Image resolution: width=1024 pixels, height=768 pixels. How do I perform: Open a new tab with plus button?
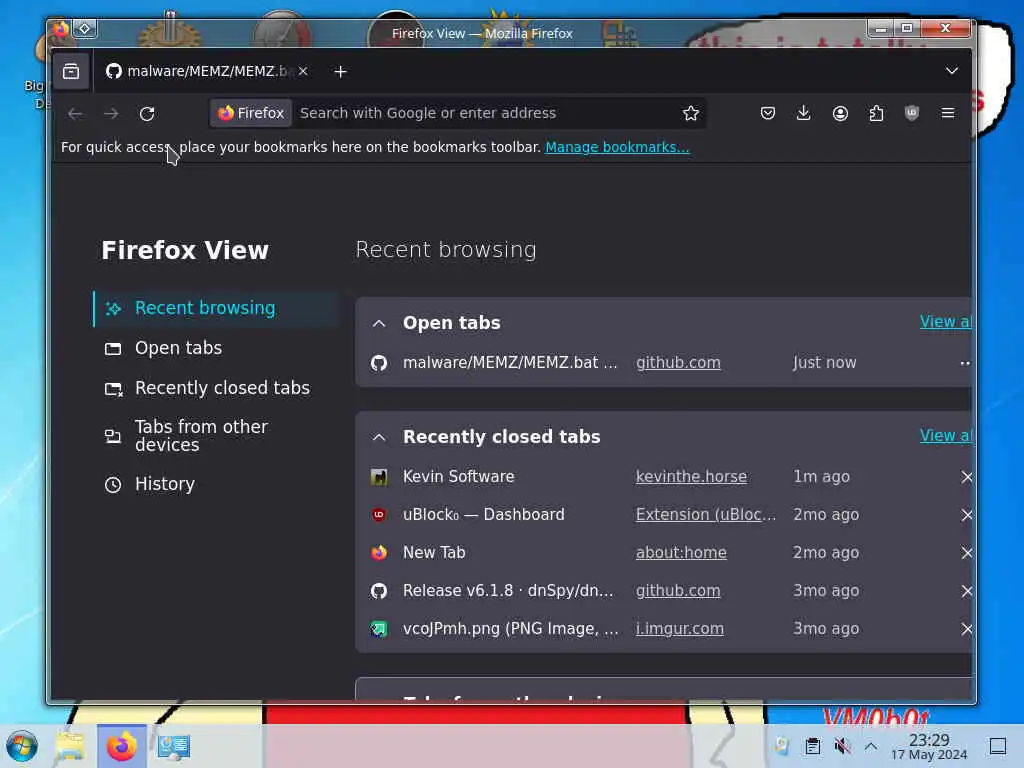click(340, 72)
